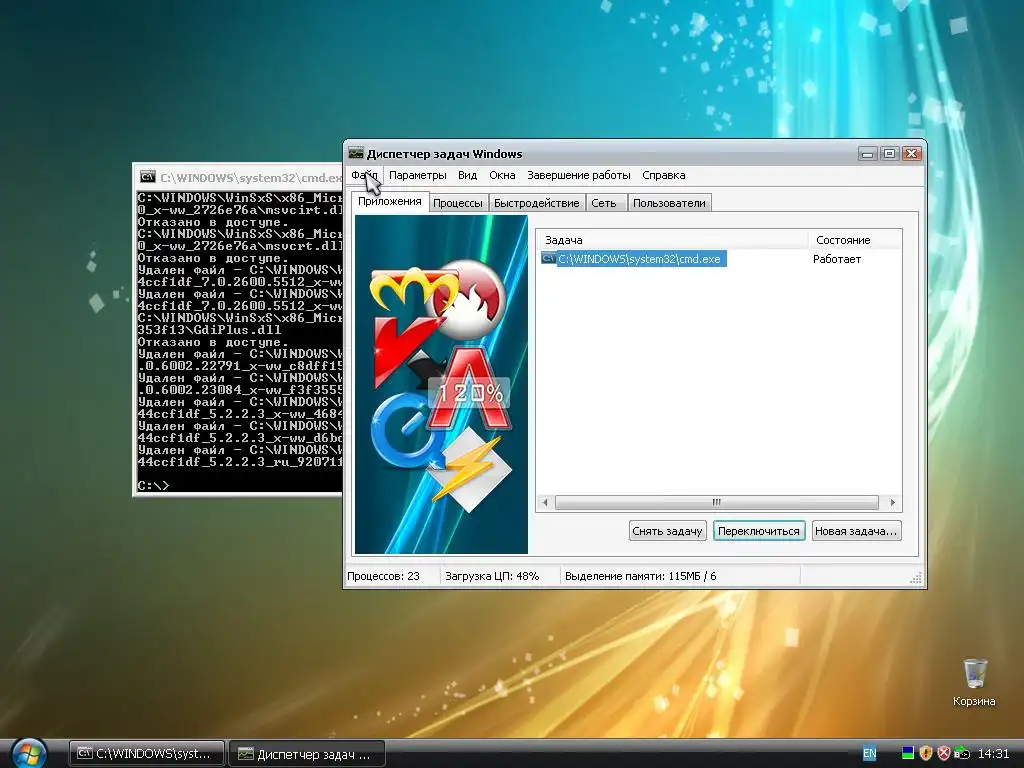
Task: Click the C:\> prompt in cmd window
Action: pos(153,485)
